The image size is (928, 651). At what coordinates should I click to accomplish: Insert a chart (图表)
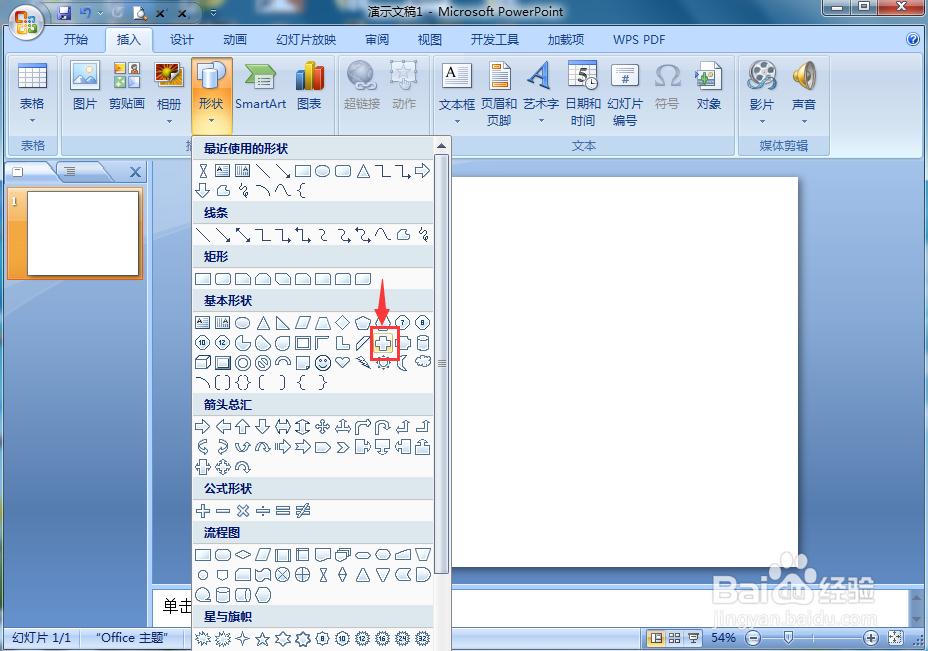309,86
